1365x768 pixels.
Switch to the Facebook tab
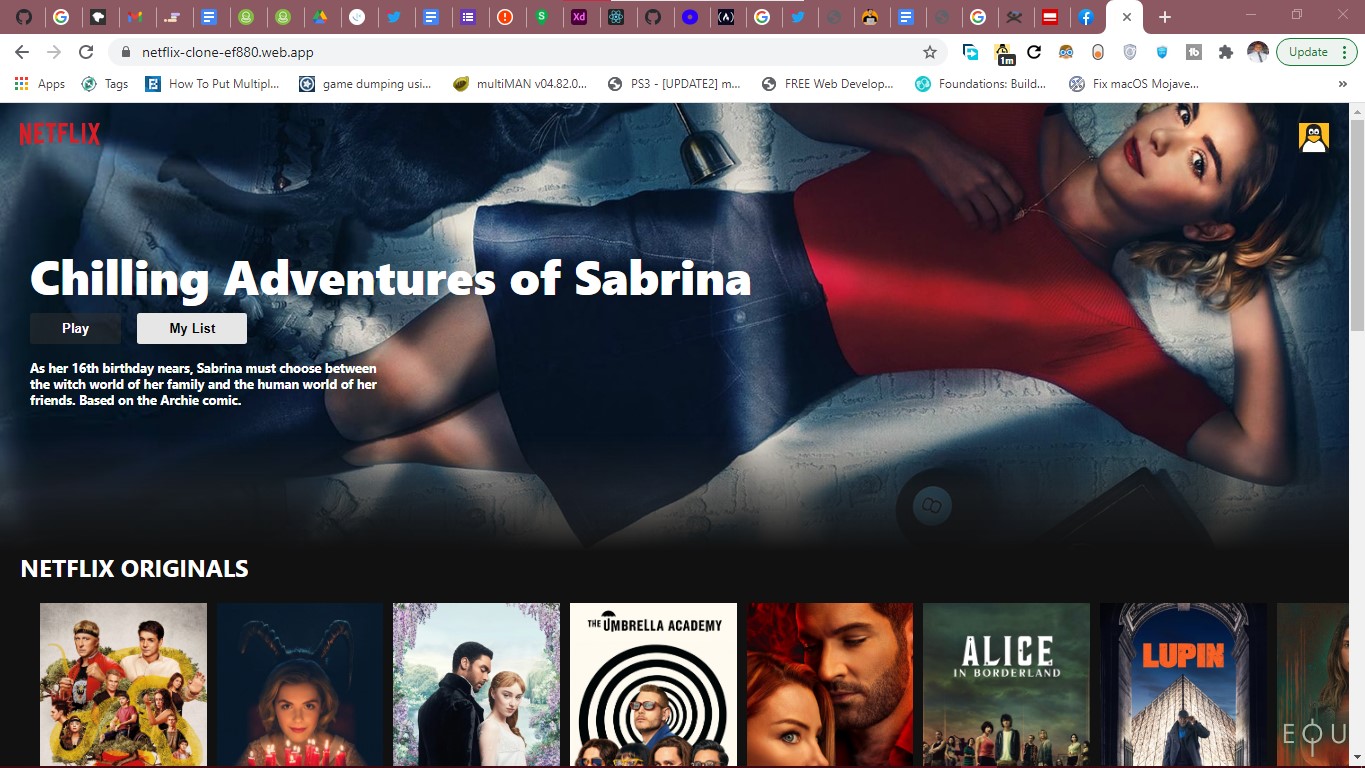click(x=1085, y=17)
